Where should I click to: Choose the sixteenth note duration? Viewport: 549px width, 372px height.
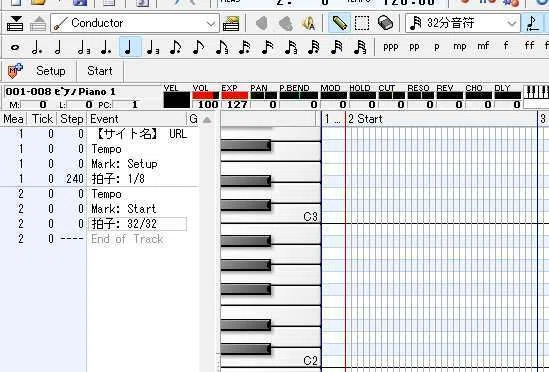coord(268,47)
